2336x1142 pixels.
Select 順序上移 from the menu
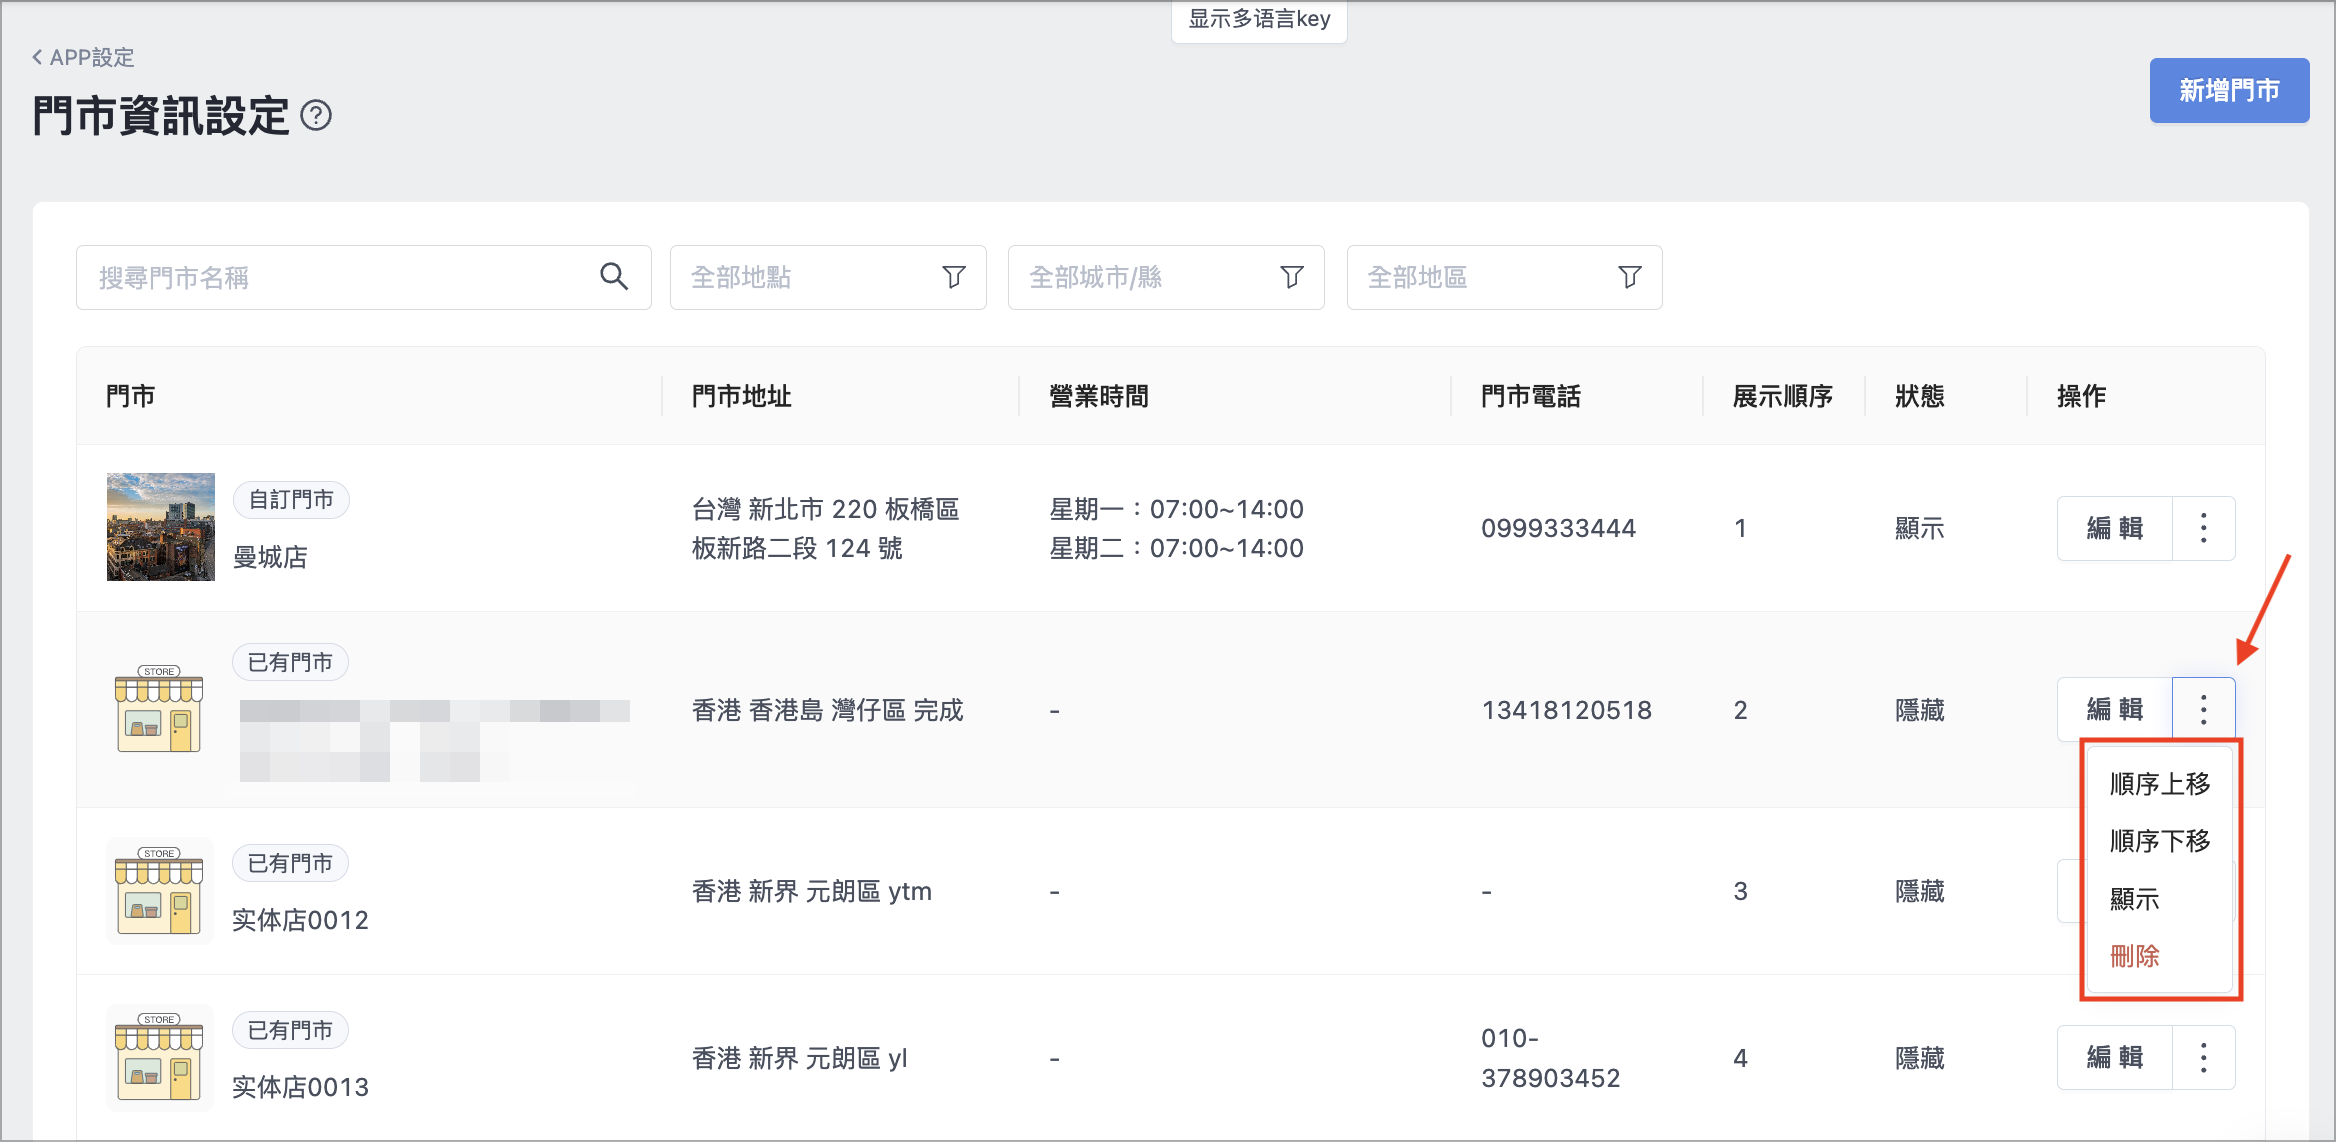tap(2160, 784)
